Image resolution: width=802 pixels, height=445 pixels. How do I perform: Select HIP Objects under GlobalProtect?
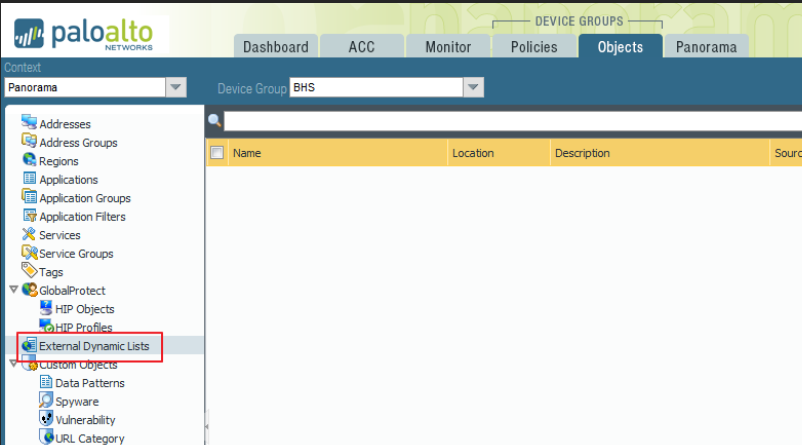[x=84, y=309]
